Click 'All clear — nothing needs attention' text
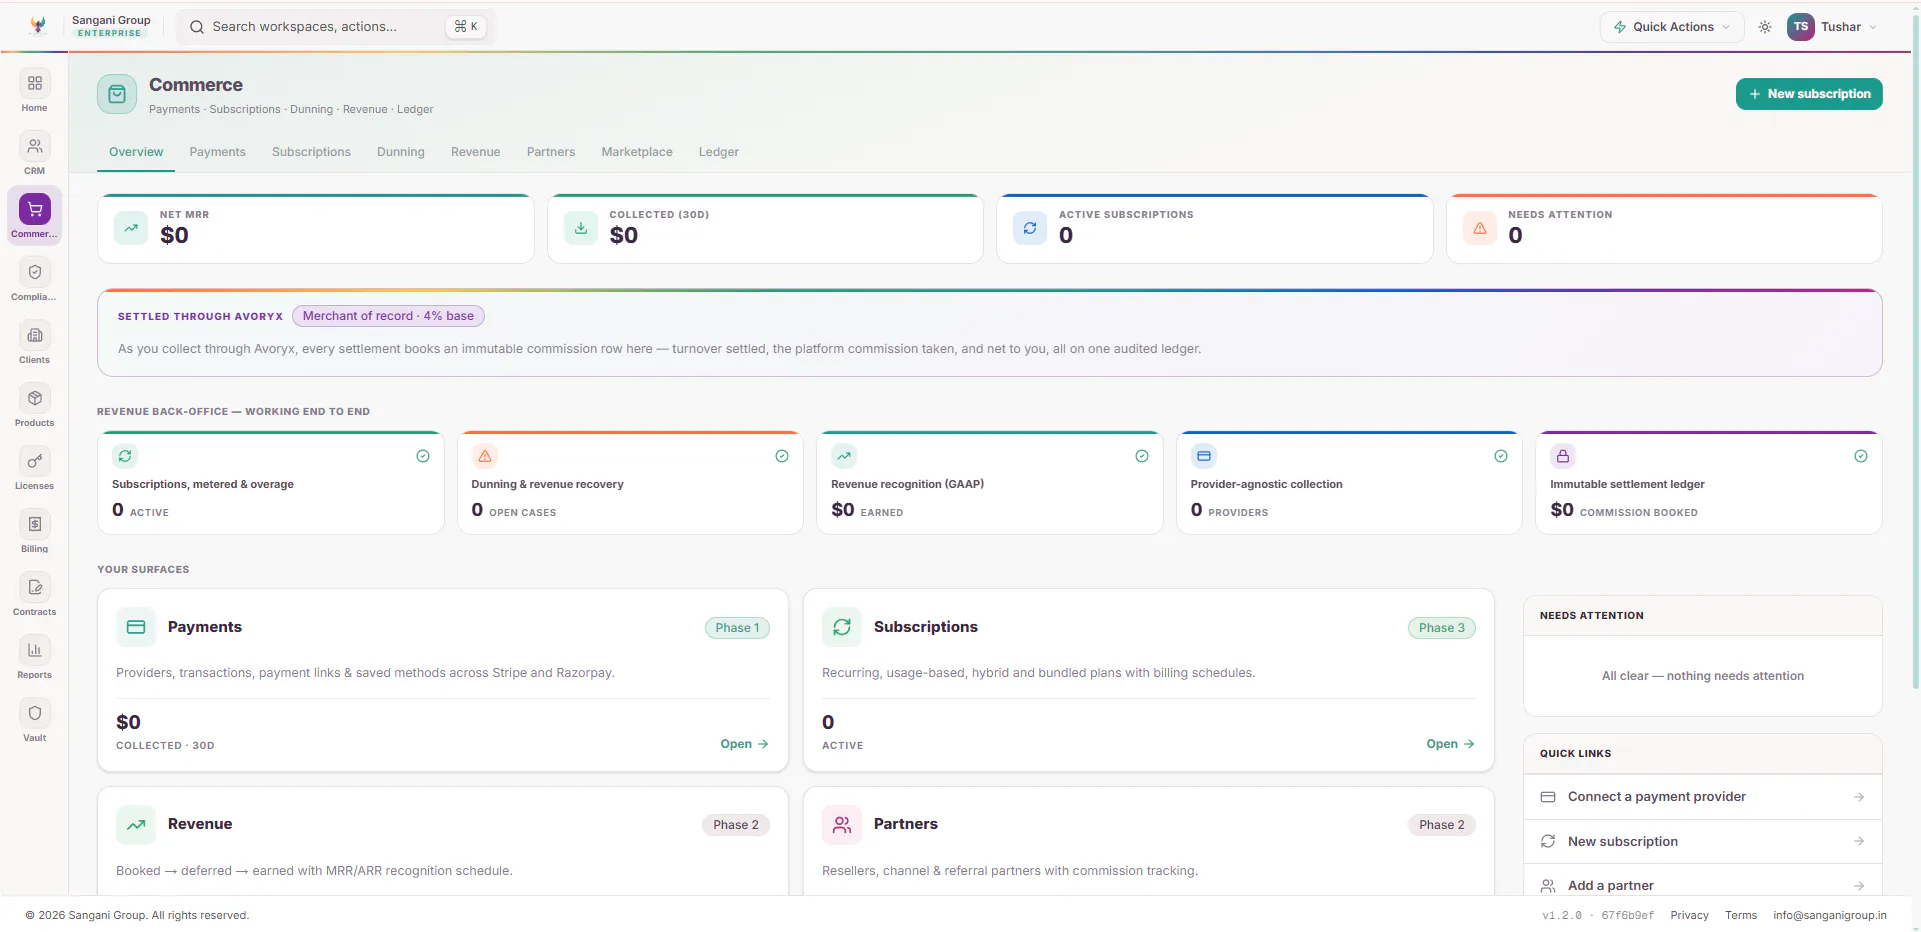The height and width of the screenshot is (932, 1921). click(x=1702, y=676)
